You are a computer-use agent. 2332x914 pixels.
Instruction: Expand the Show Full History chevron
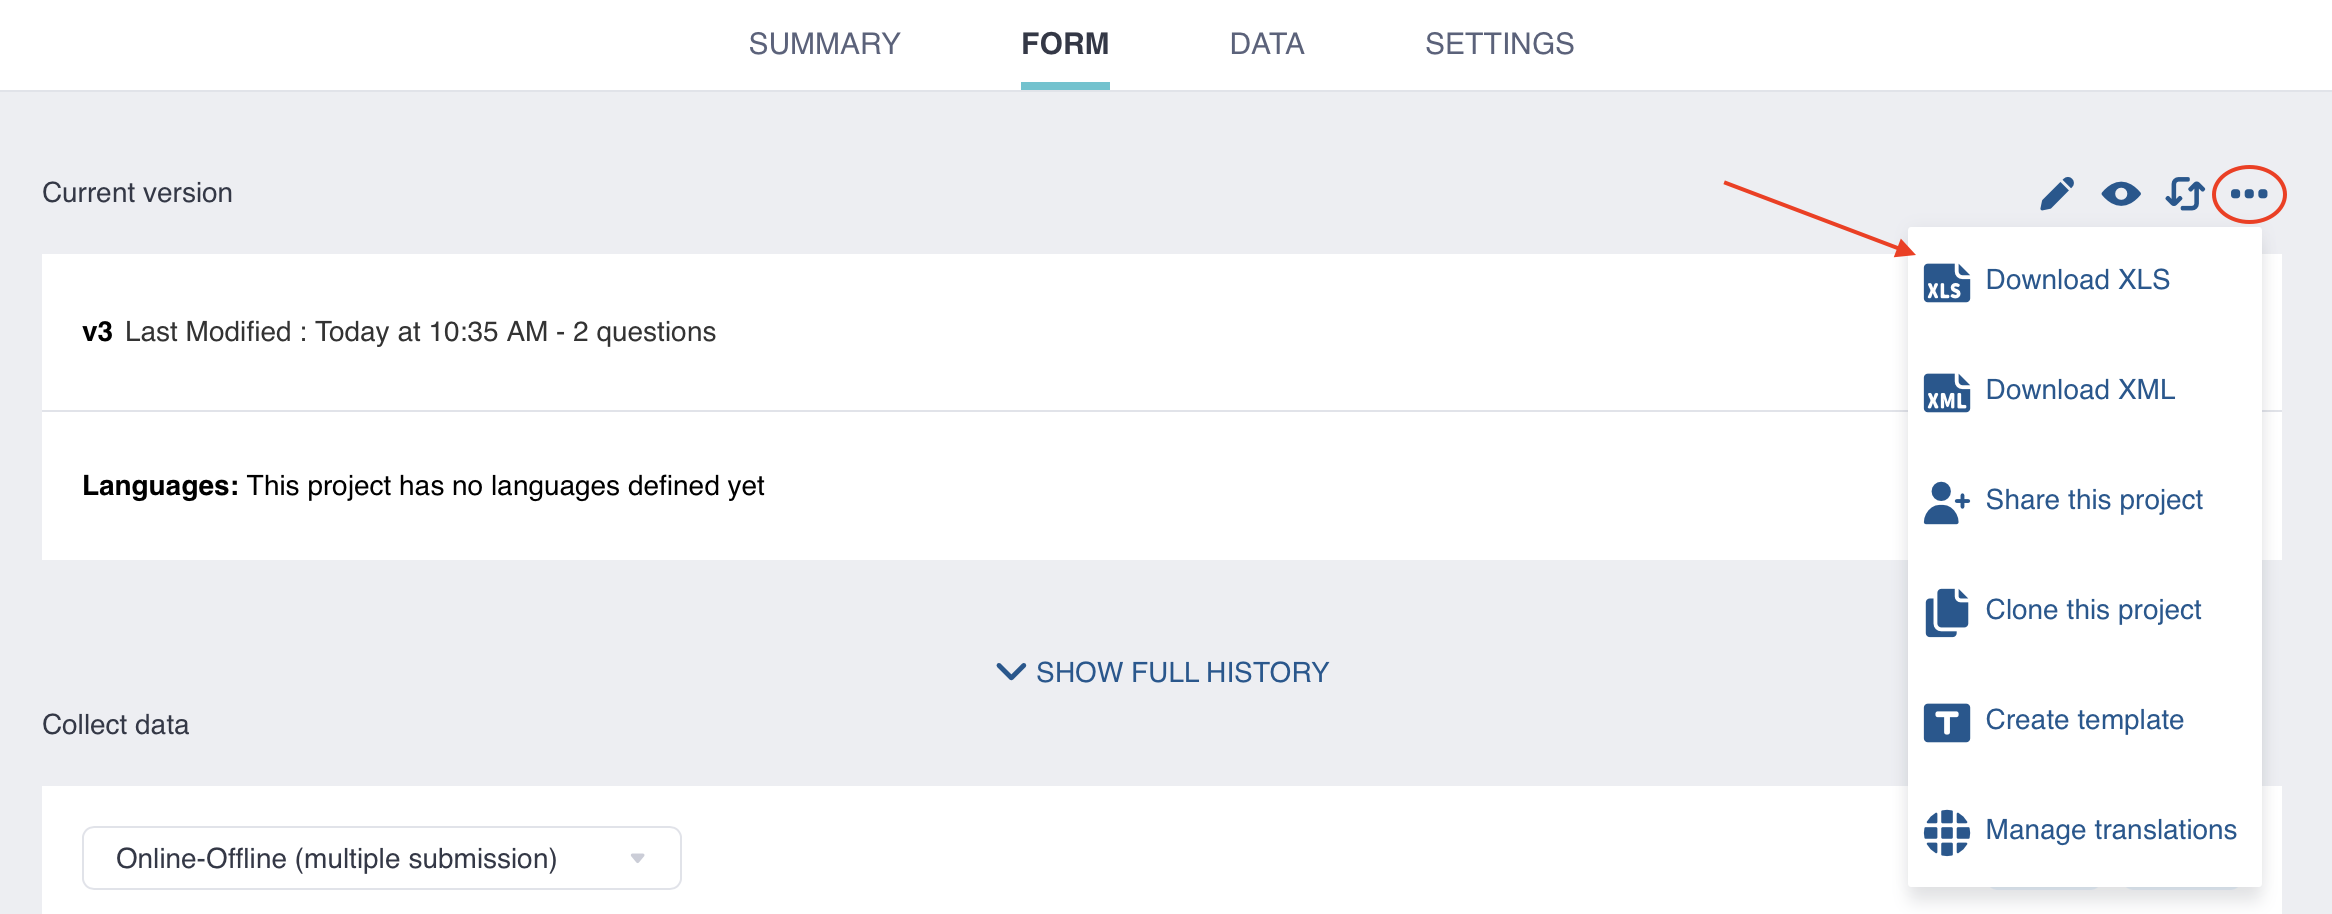click(1011, 672)
